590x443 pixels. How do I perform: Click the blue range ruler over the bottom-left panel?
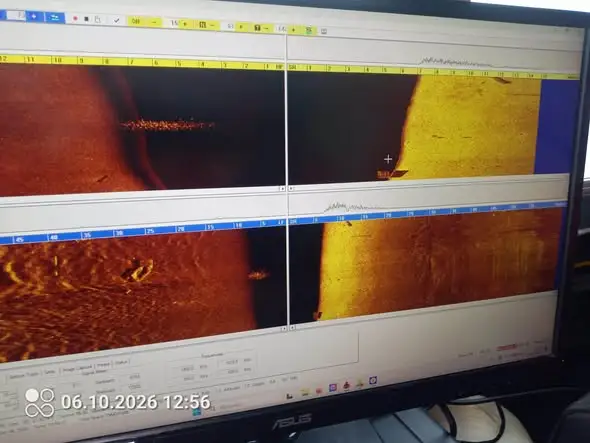point(142,230)
